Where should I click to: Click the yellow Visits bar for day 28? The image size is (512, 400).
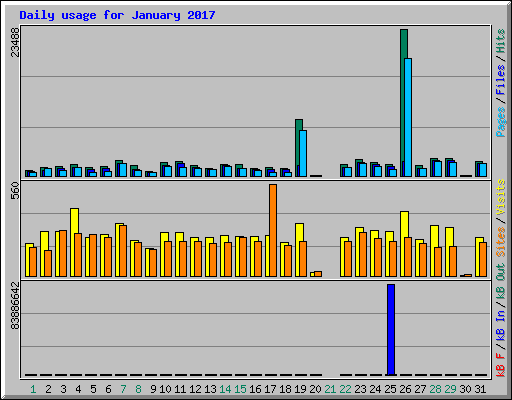pyautogui.click(x=434, y=251)
